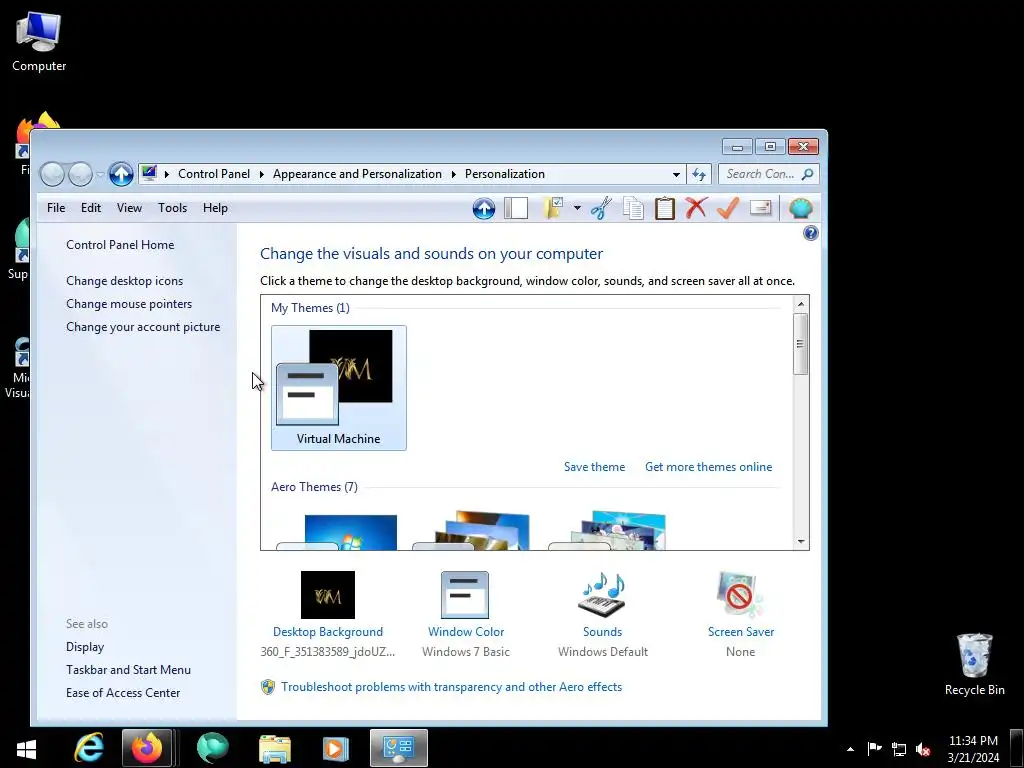This screenshot has width=1024, height=768.
Task: Select the third Aero theme thumbnail
Action: point(607,530)
